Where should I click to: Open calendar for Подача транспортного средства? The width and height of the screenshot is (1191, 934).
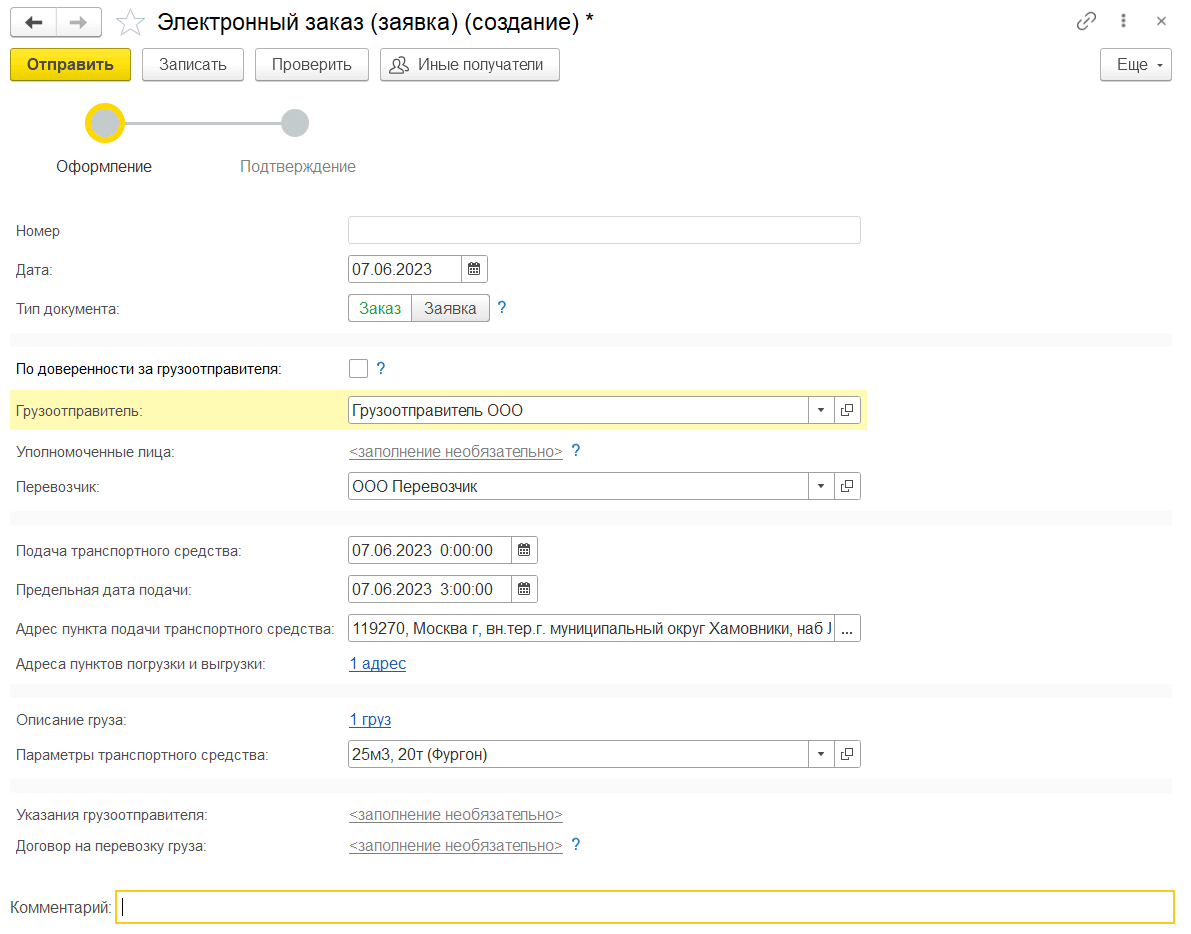tap(524, 550)
